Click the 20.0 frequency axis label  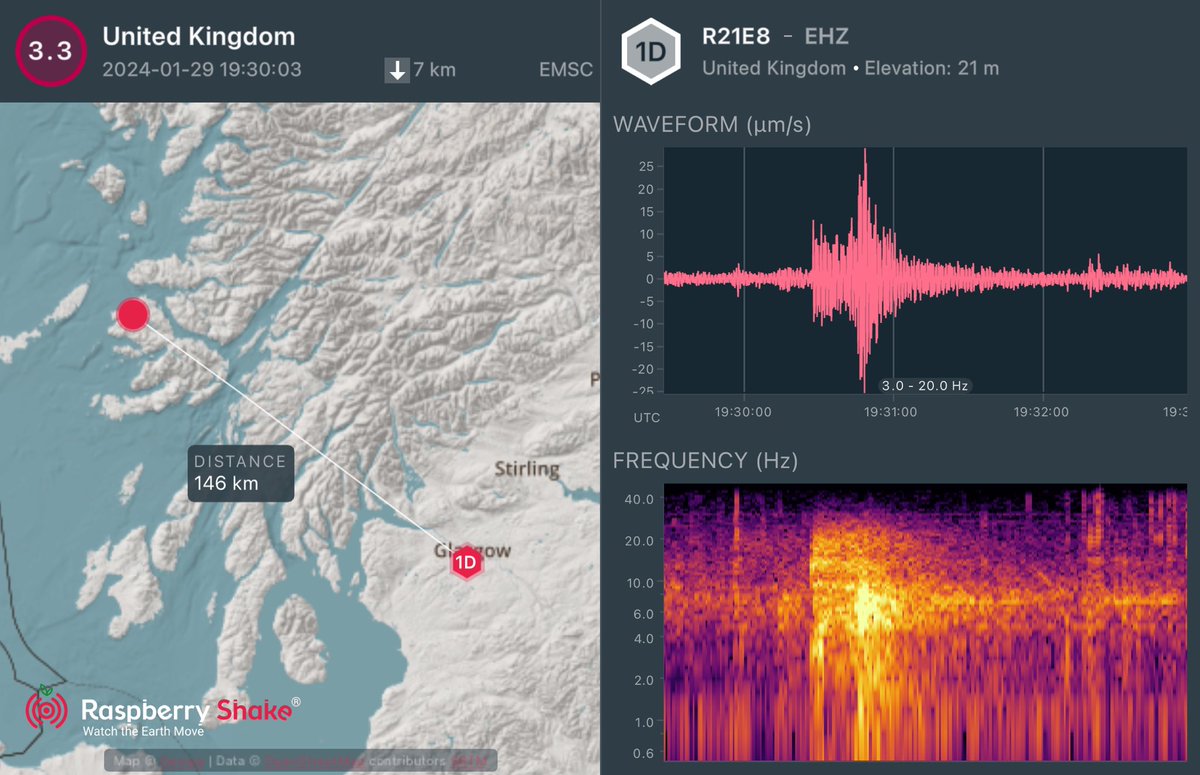tap(639, 540)
